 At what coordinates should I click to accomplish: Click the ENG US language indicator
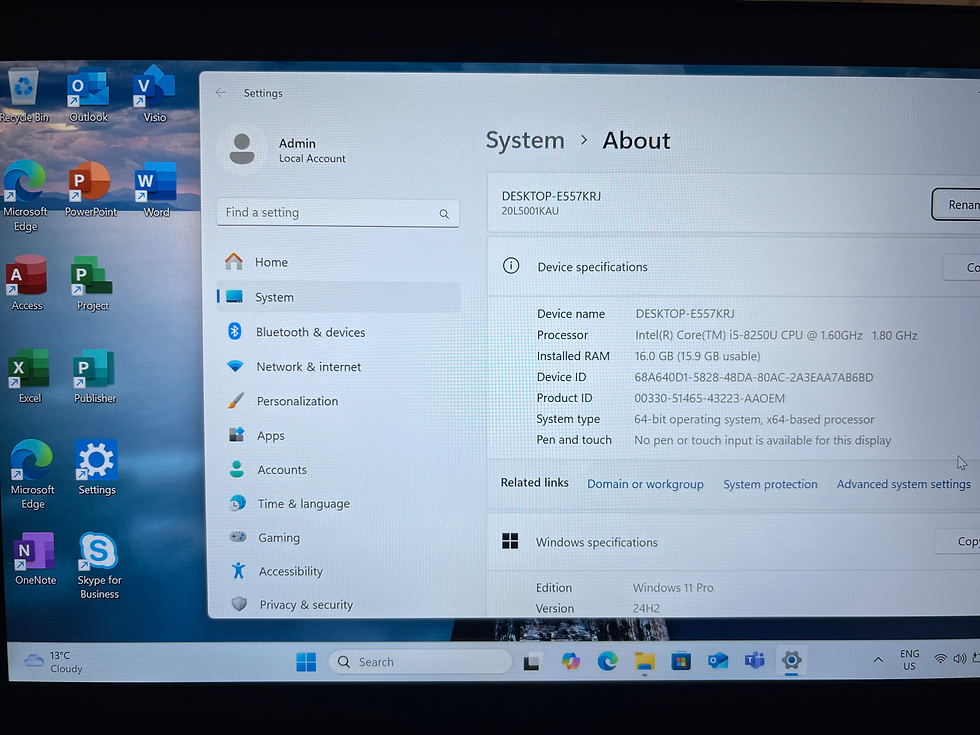click(x=909, y=659)
